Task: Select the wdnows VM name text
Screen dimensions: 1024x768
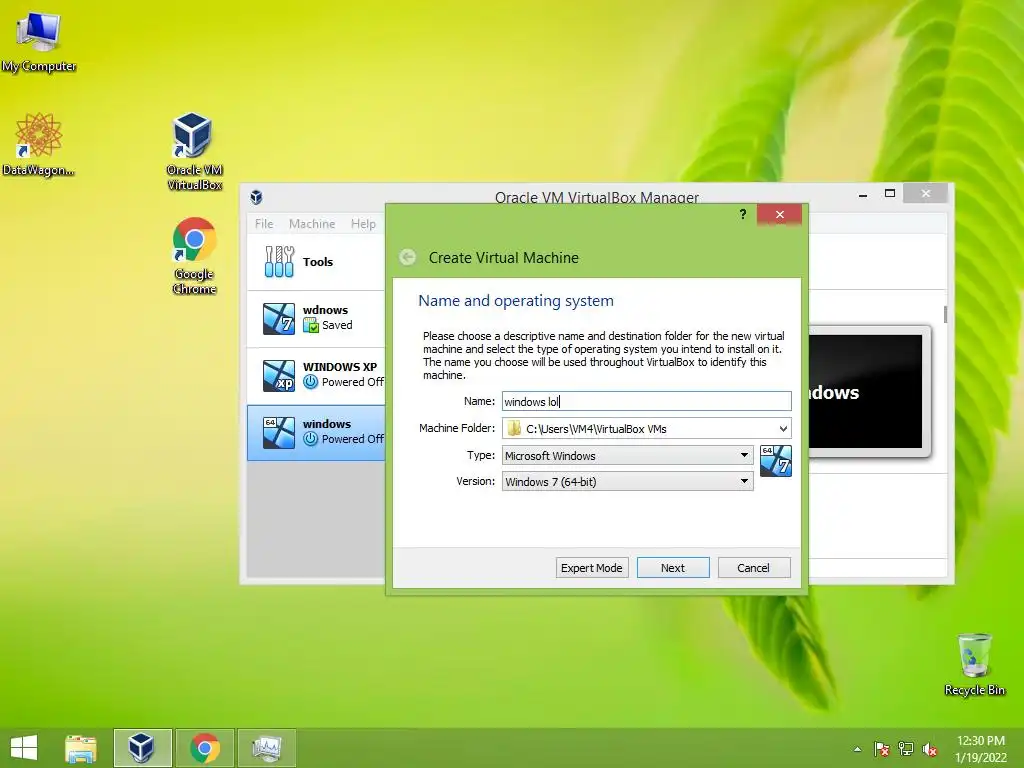Action: point(325,310)
